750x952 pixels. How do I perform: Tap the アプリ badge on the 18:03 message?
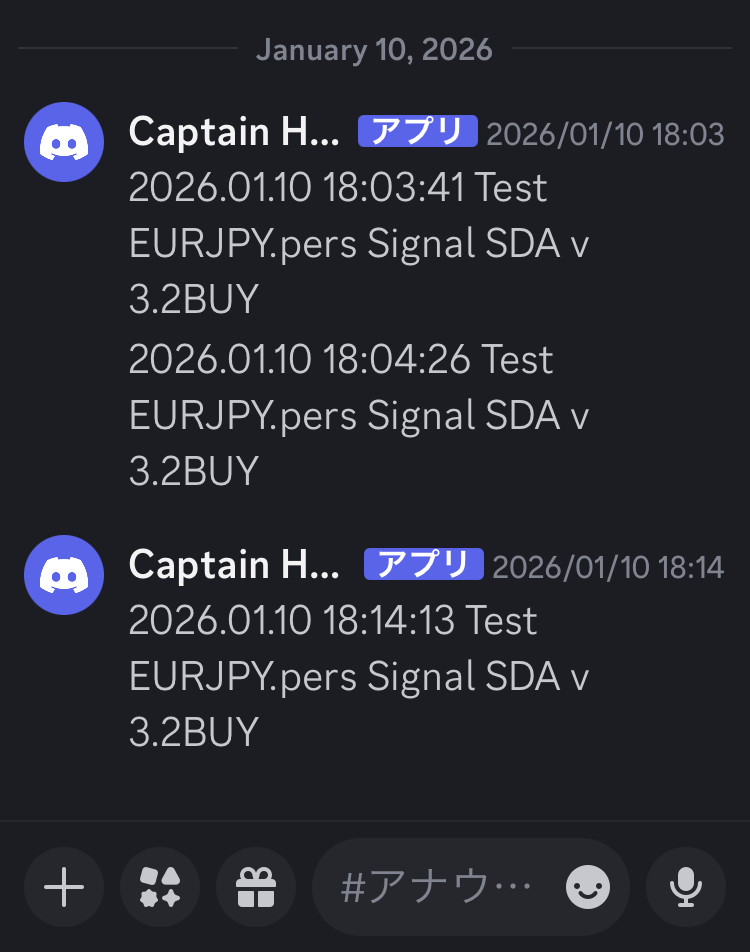click(417, 132)
